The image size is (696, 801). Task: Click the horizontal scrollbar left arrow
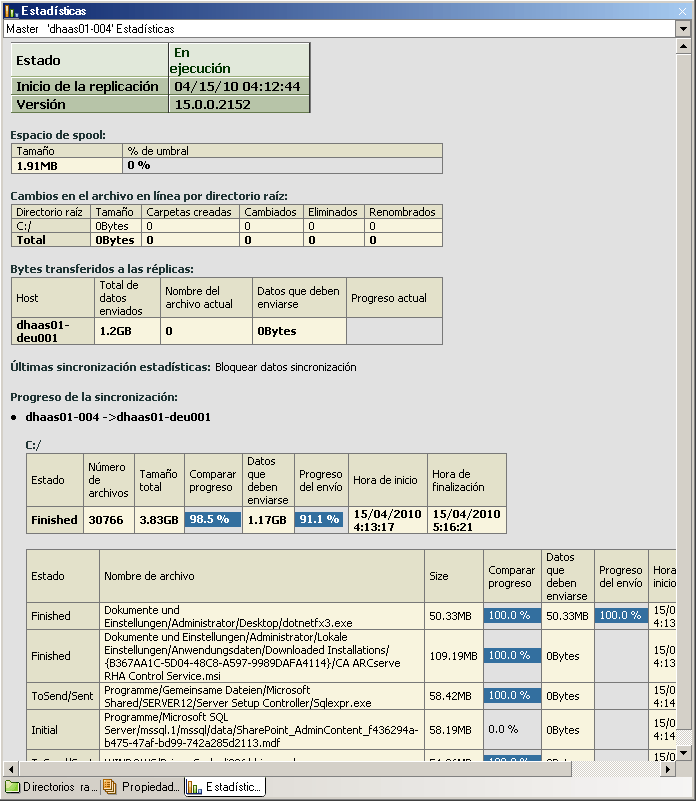(x=11, y=769)
